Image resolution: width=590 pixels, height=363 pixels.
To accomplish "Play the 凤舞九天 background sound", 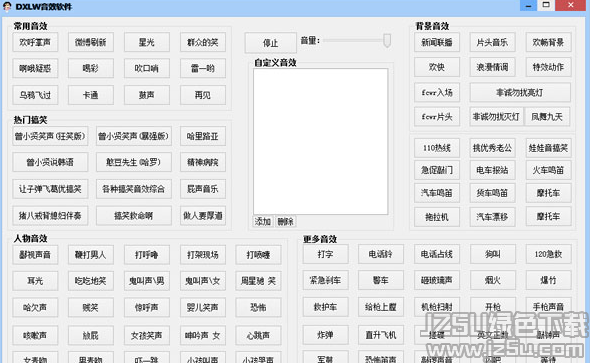I will tap(547, 117).
